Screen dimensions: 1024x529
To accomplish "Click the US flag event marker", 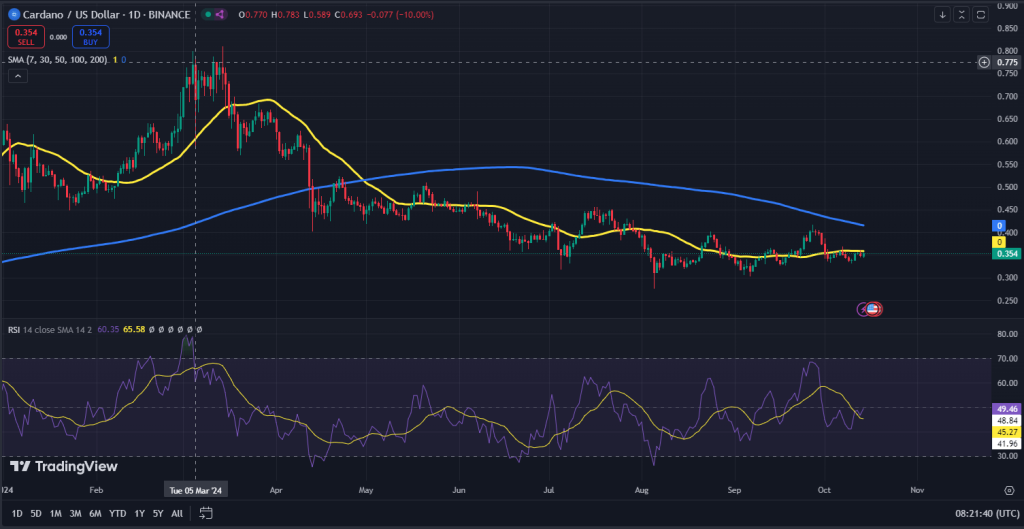I will point(872,309).
